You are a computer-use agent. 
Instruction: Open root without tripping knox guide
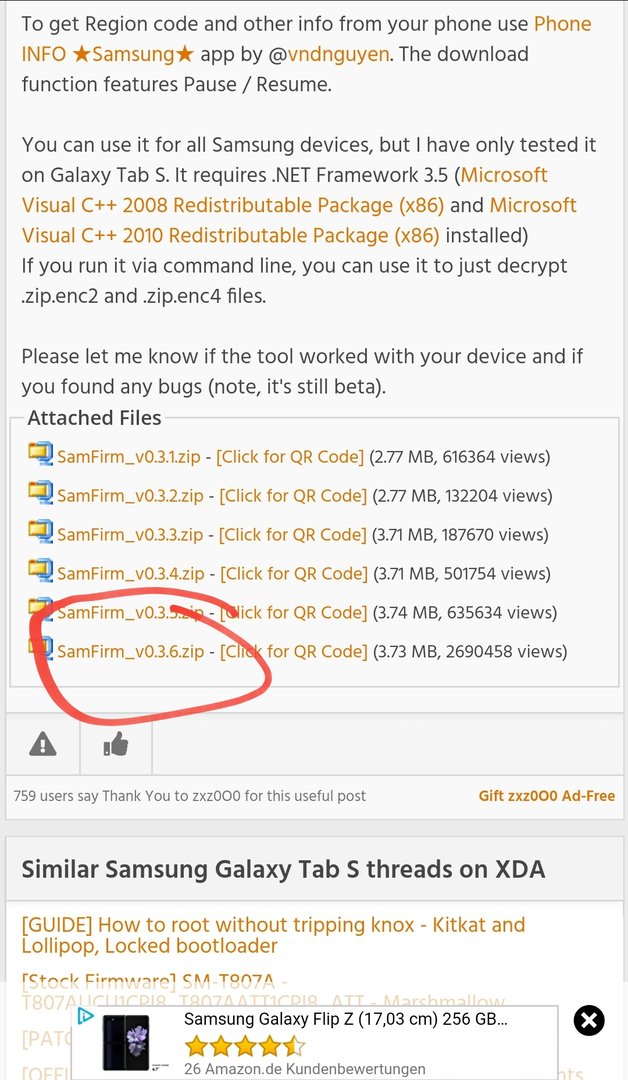coord(273,935)
